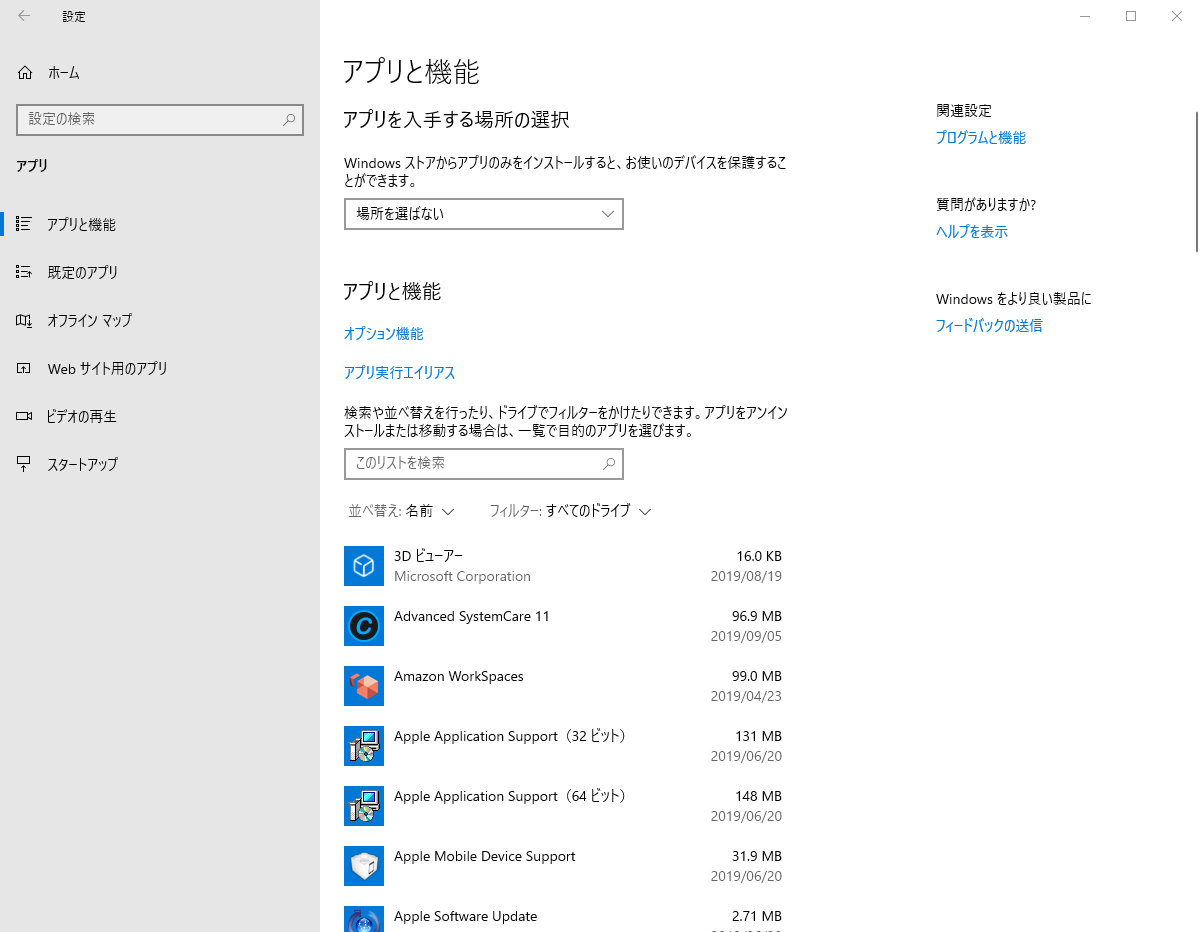This screenshot has height=932, width=1200.
Task: Open the 場所を選ばない dropdown
Action: click(x=484, y=214)
